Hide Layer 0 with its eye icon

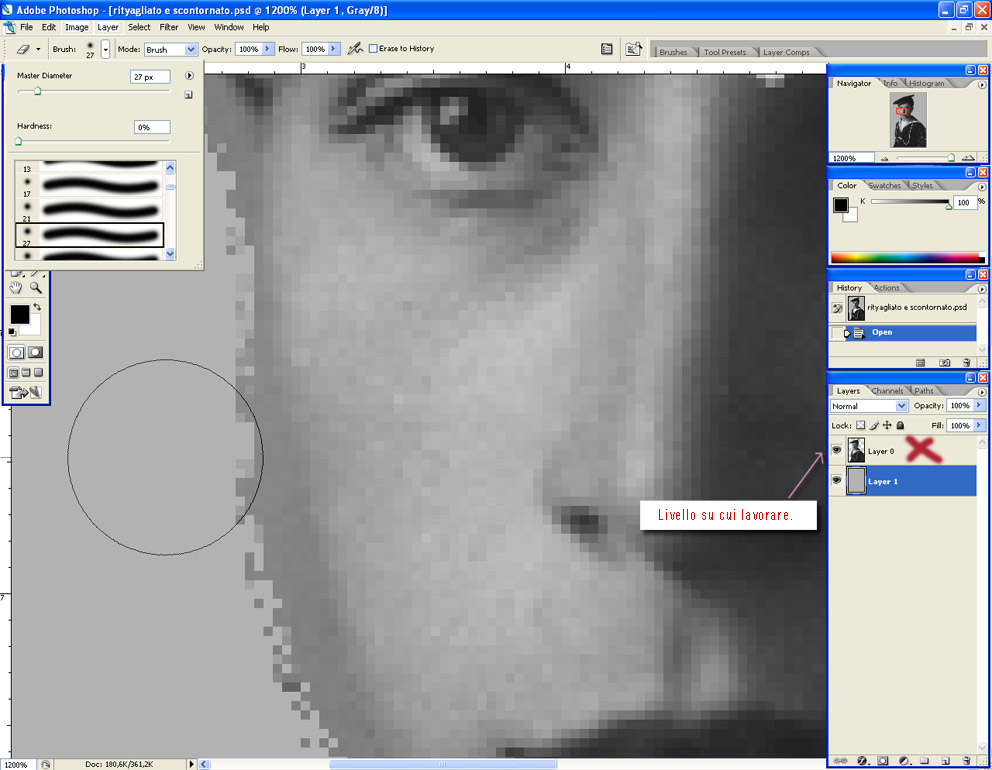coord(836,451)
